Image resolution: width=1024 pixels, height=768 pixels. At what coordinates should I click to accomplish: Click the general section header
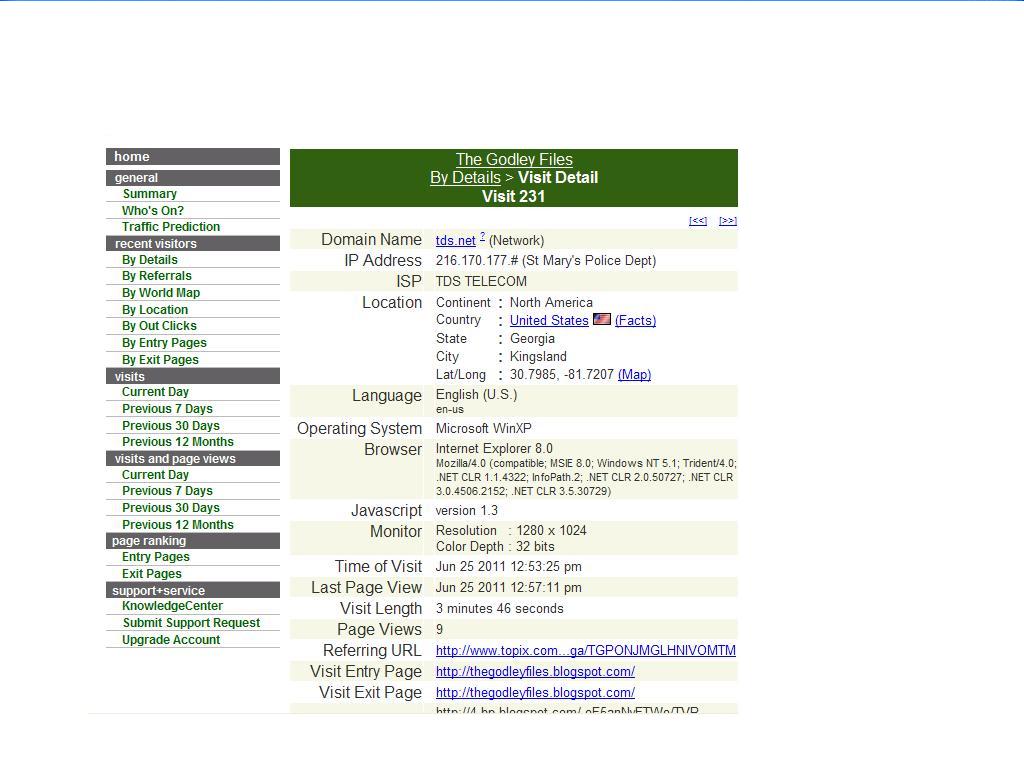point(193,178)
